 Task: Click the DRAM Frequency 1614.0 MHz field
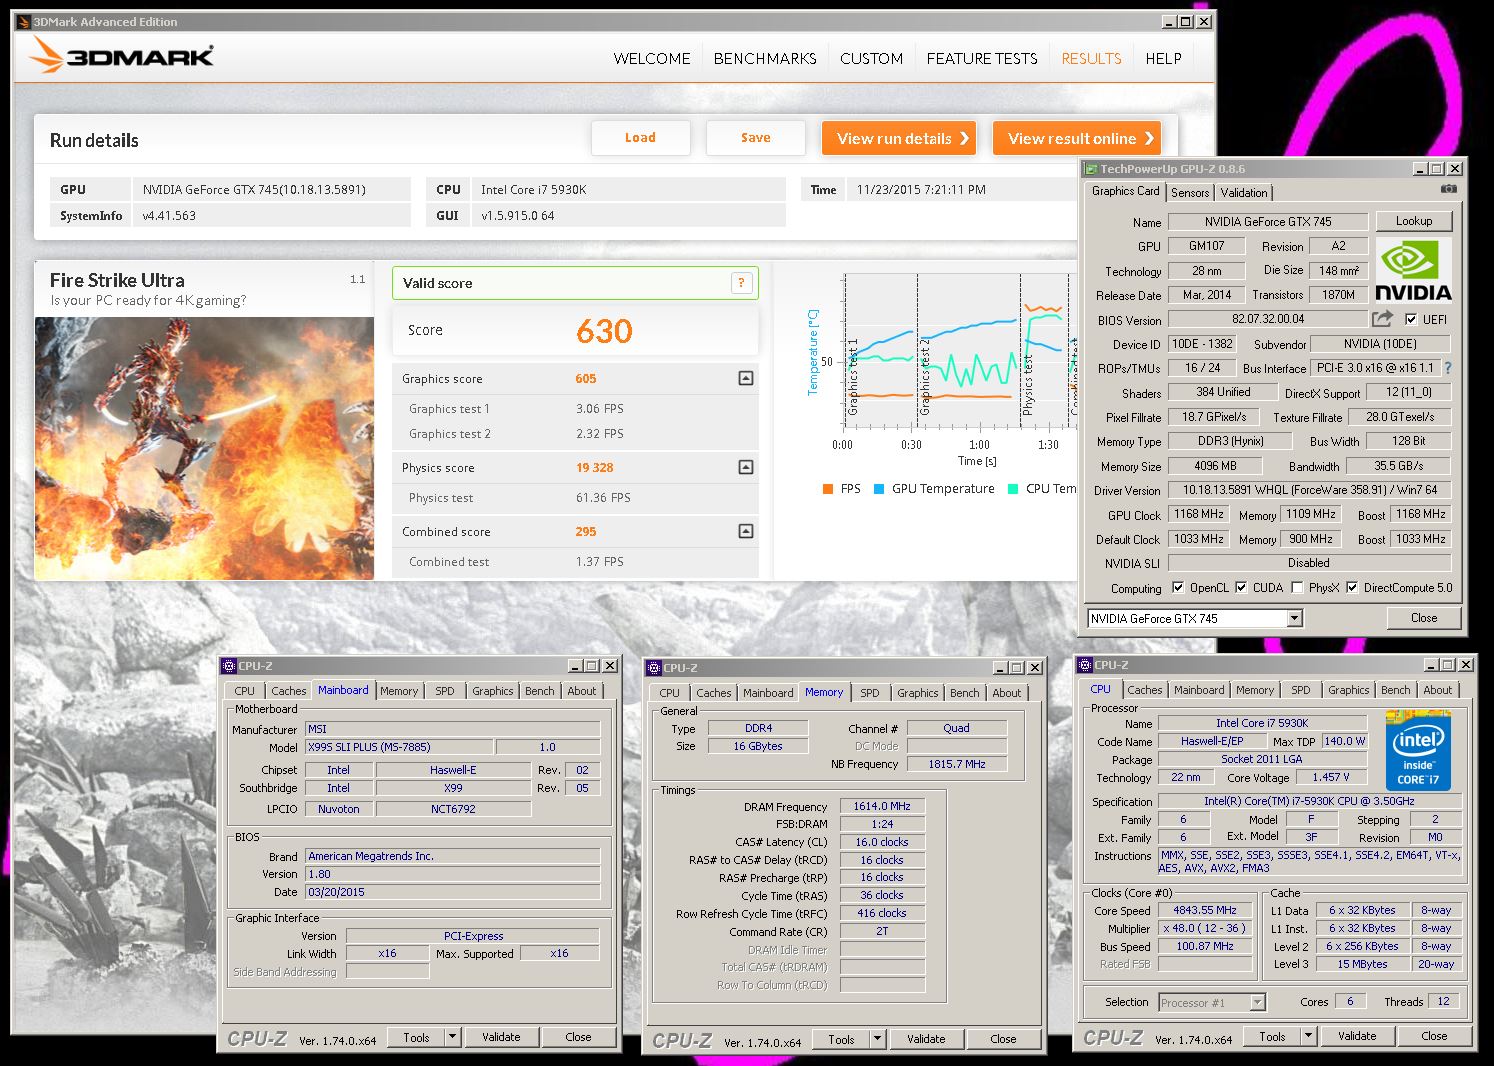[882, 806]
